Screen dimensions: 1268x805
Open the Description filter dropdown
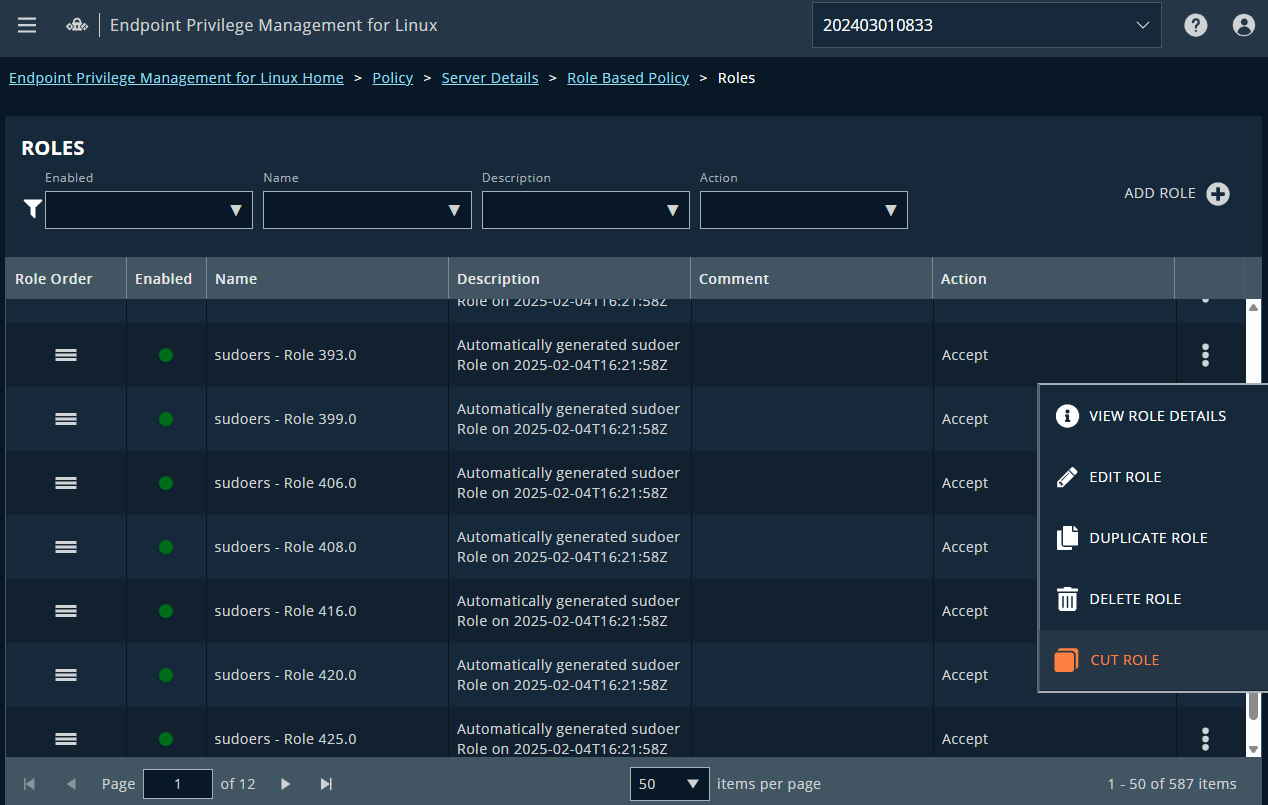[586, 210]
